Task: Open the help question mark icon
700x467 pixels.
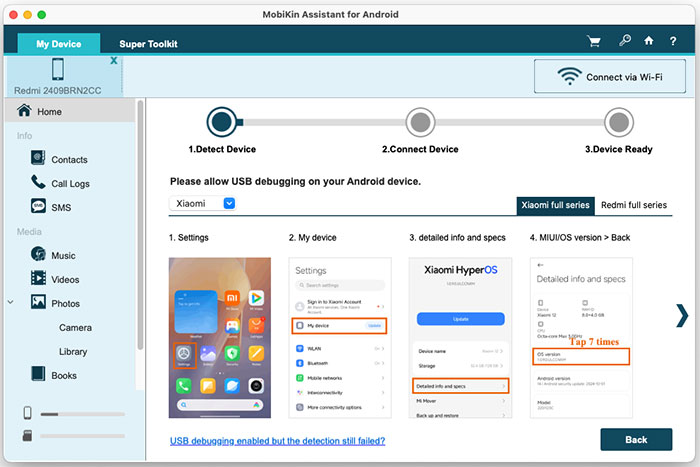Action: tap(673, 42)
